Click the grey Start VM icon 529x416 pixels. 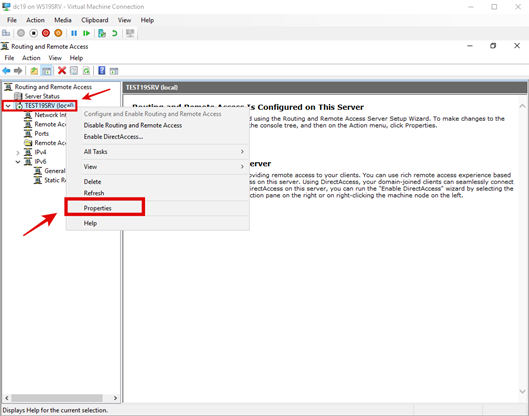click(21, 33)
